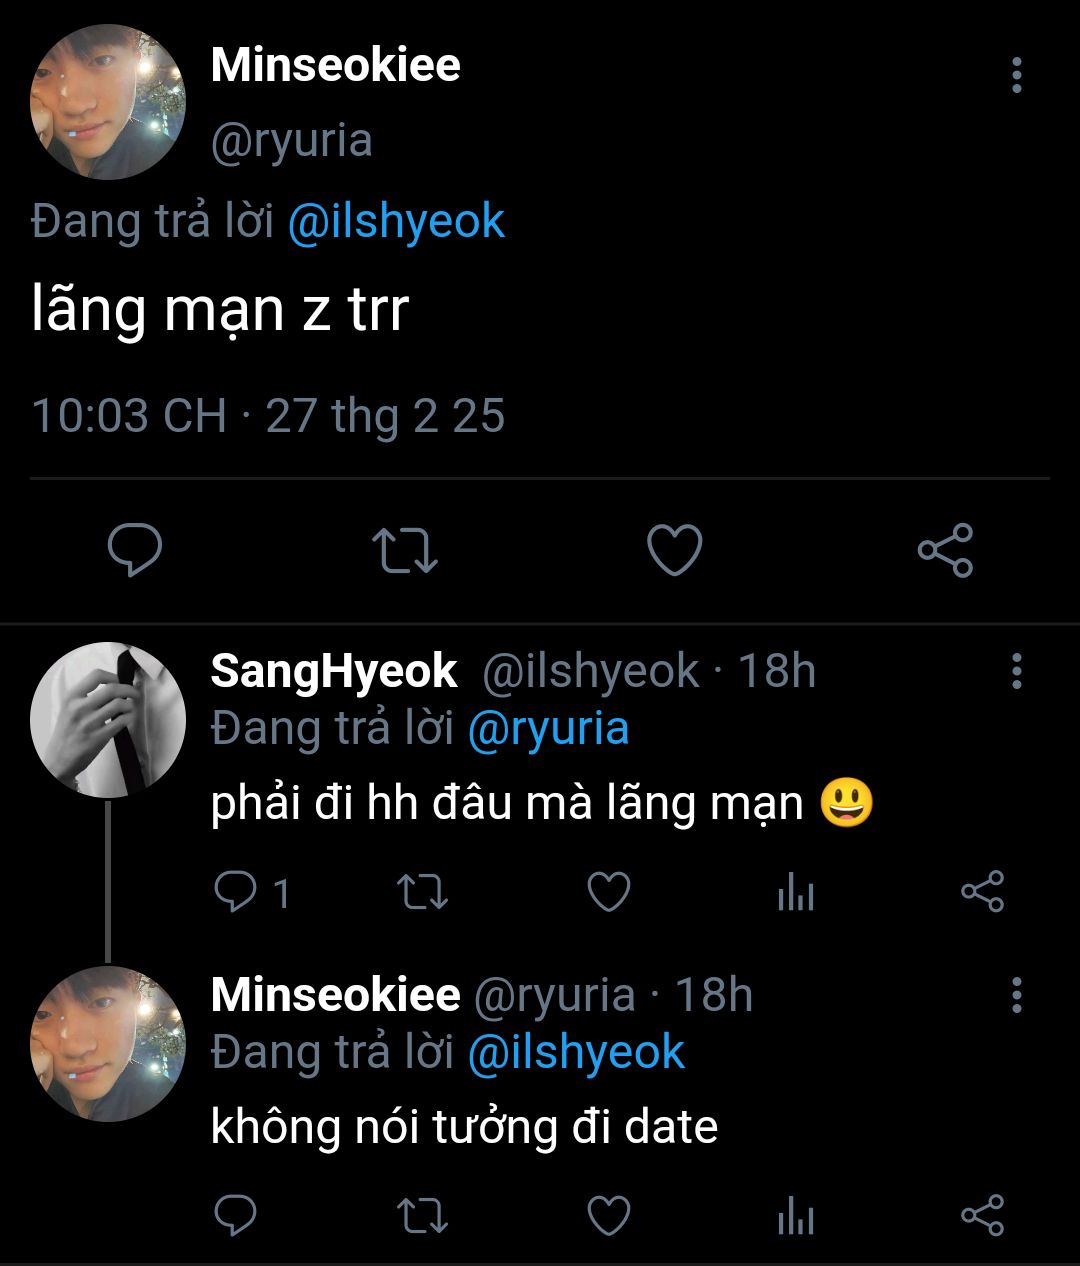Retweet SangHyeok's reply
Viewport: 1080px width, 1266px height.
tap(422, 892)
